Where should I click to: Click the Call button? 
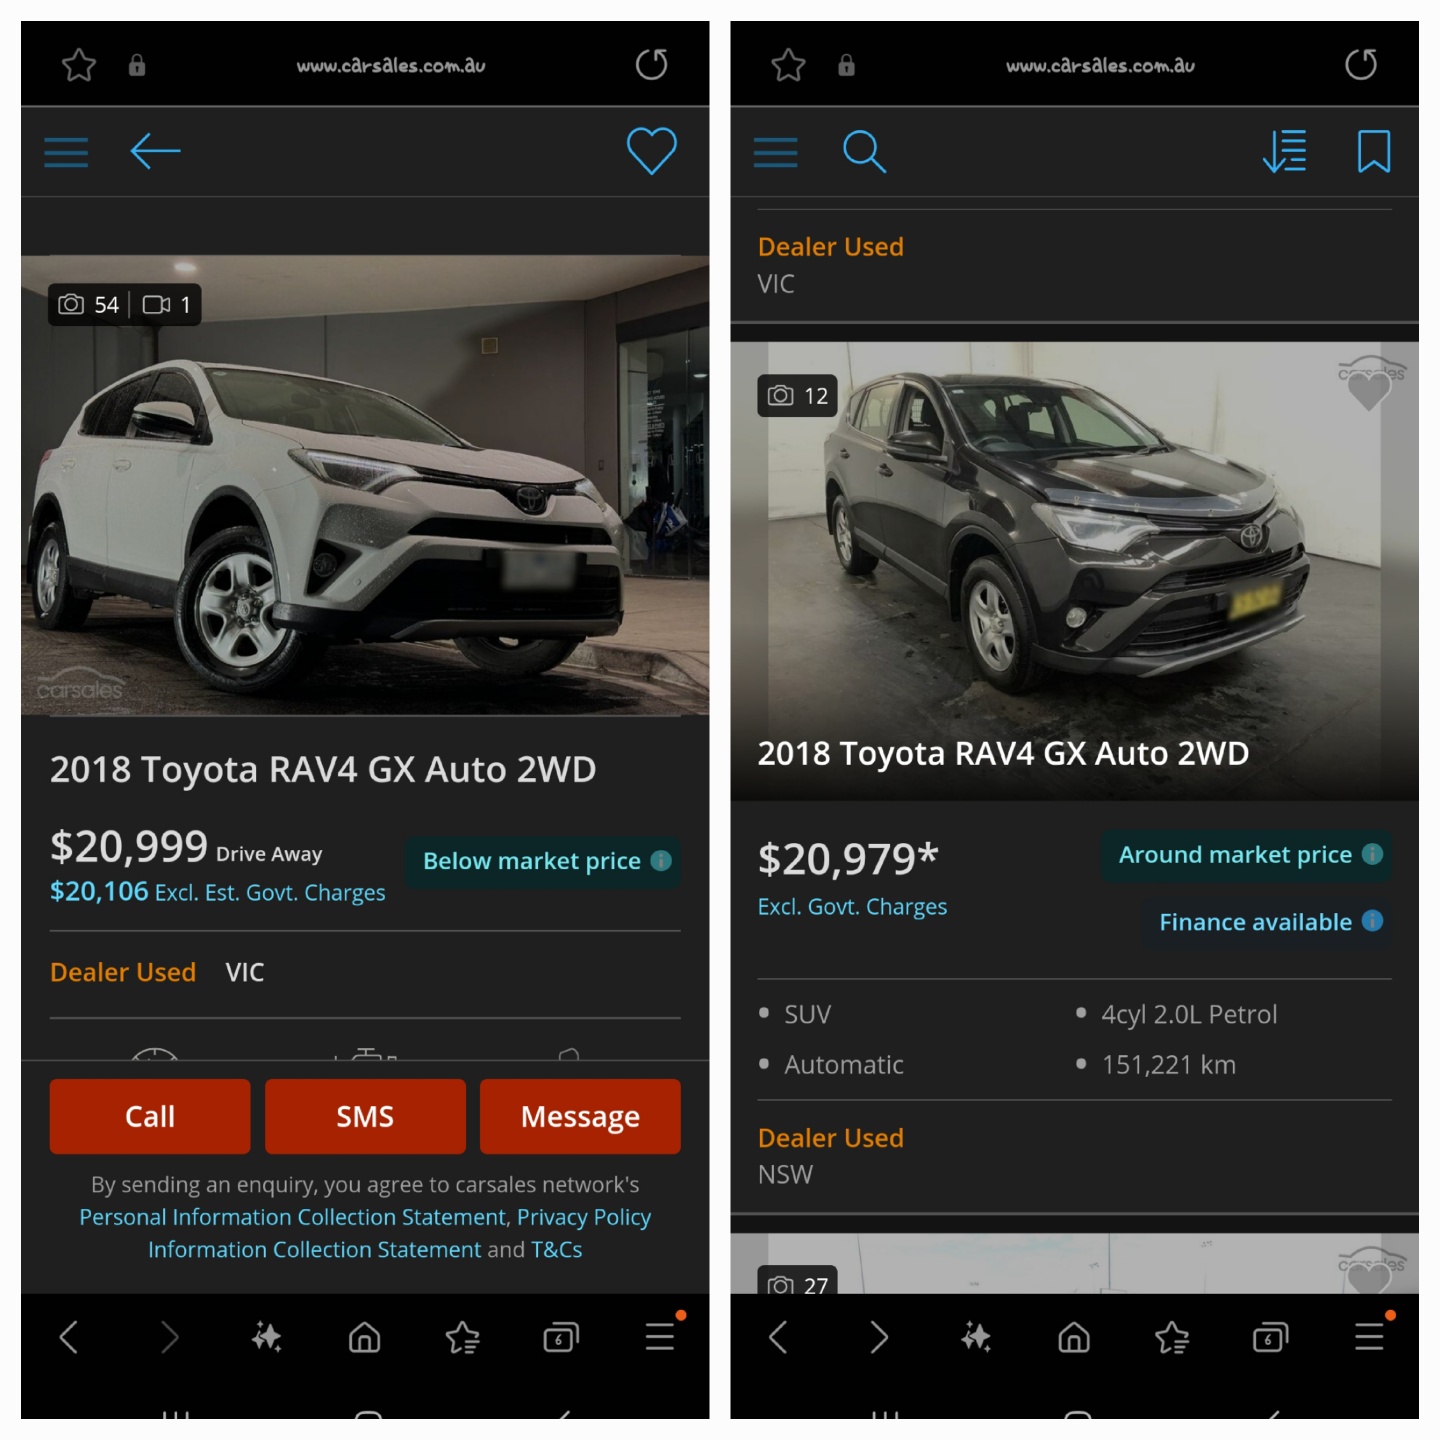[150, 1116]
